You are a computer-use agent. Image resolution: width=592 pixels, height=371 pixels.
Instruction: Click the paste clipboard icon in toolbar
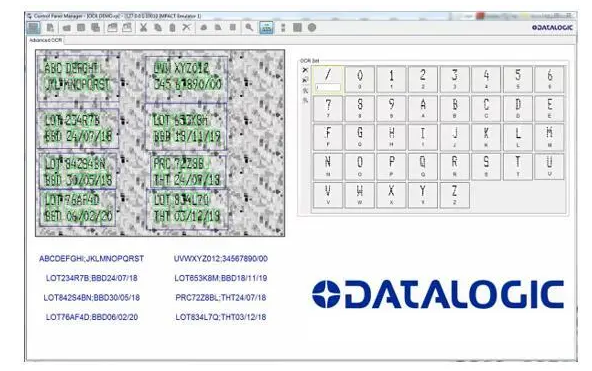tap(172, 28)
